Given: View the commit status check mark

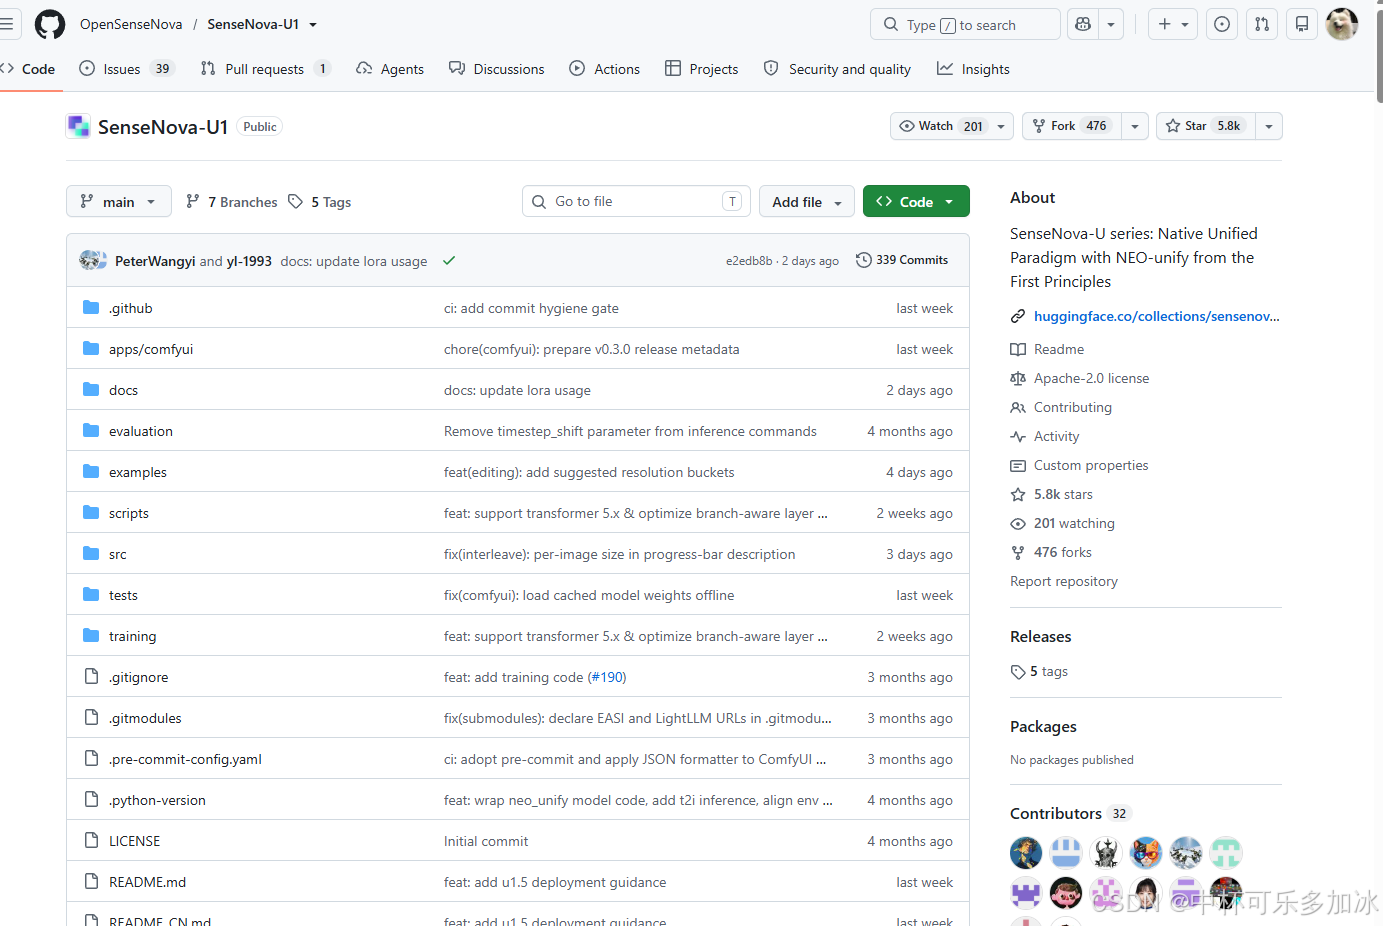Looking at the screenshot, I should click(x=449, y=261).
